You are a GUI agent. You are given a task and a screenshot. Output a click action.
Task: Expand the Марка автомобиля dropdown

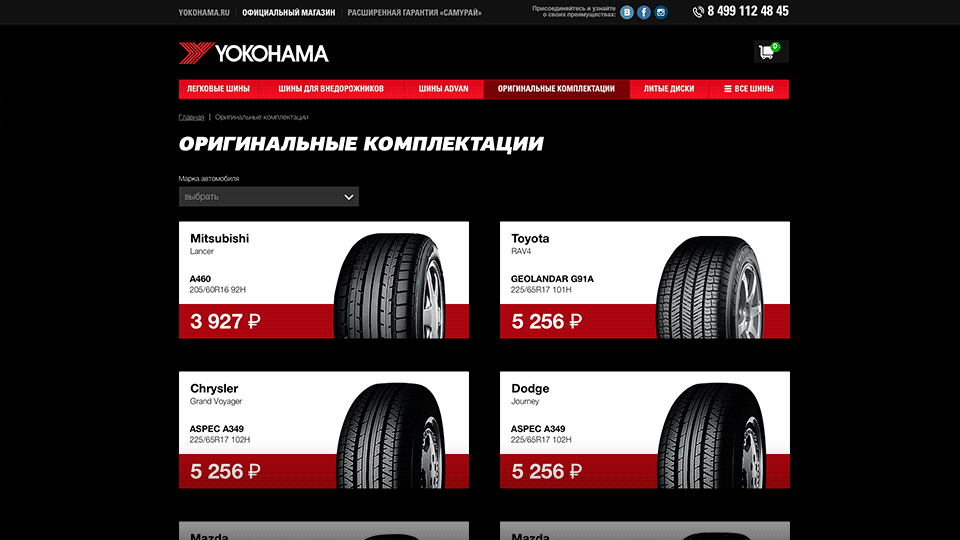[269, 197]
